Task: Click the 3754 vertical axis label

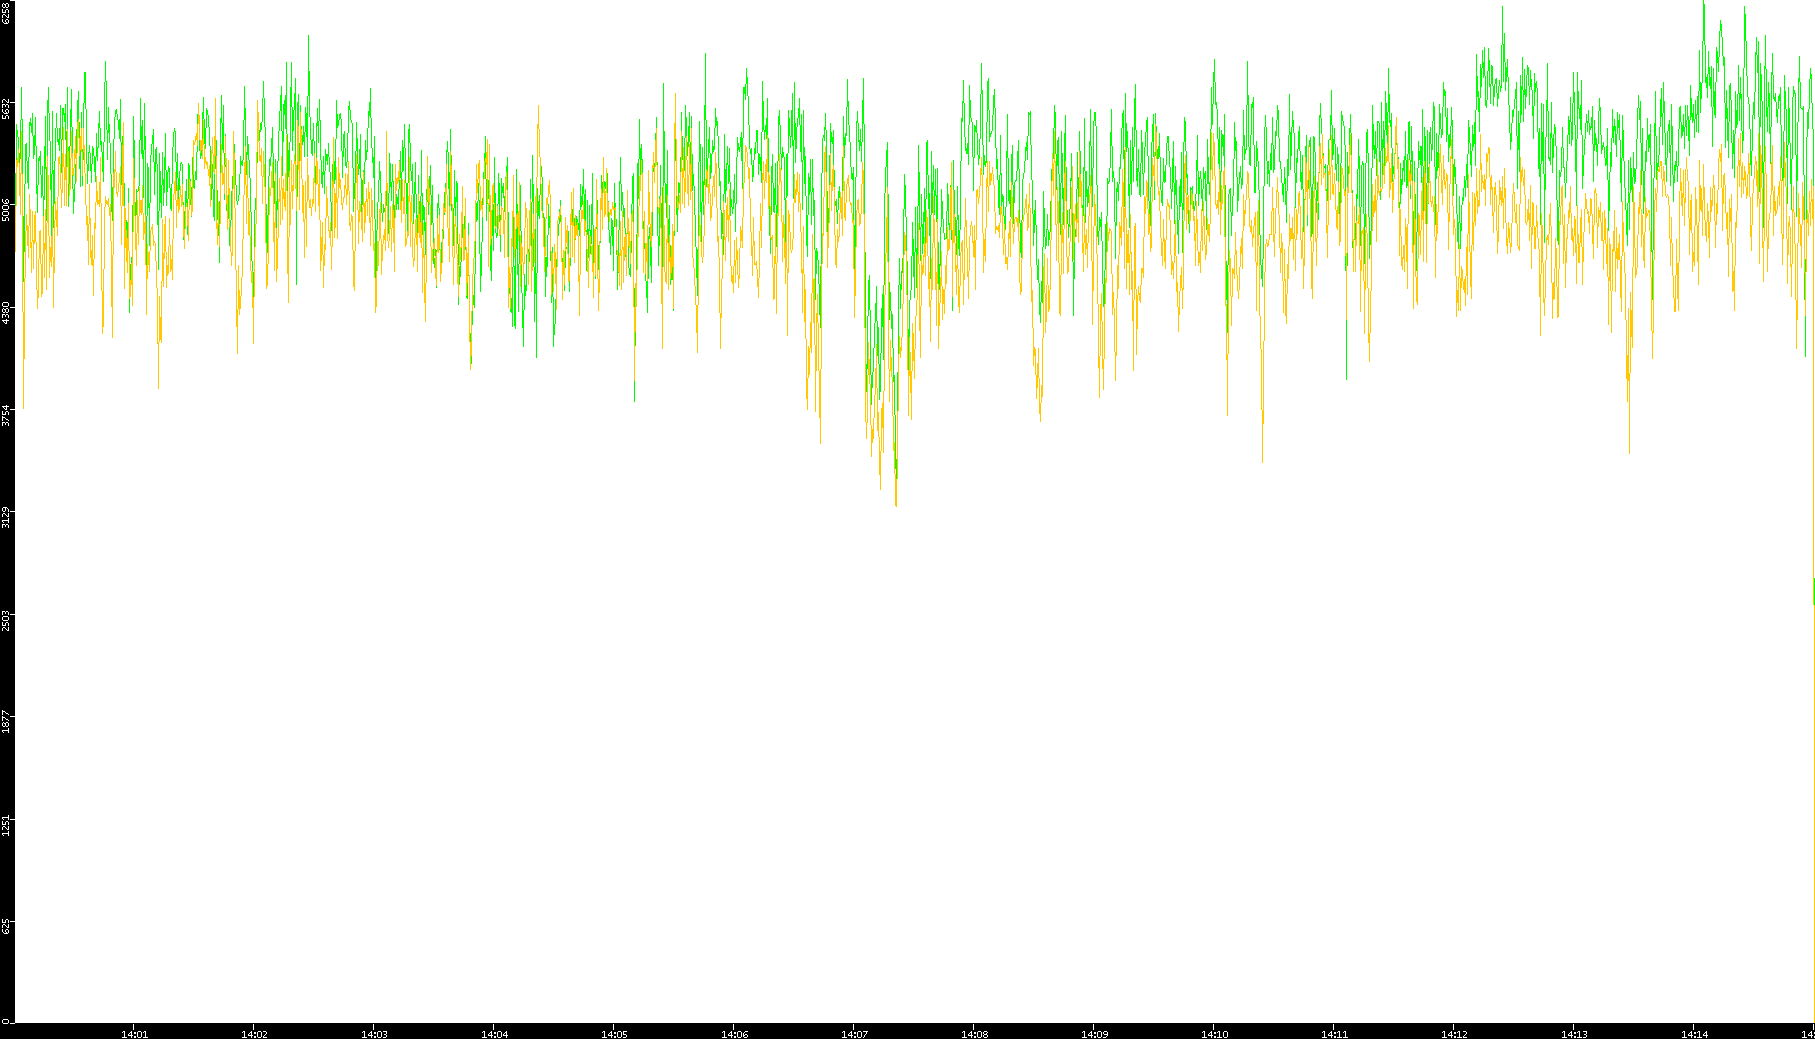Action: (6, 415)
